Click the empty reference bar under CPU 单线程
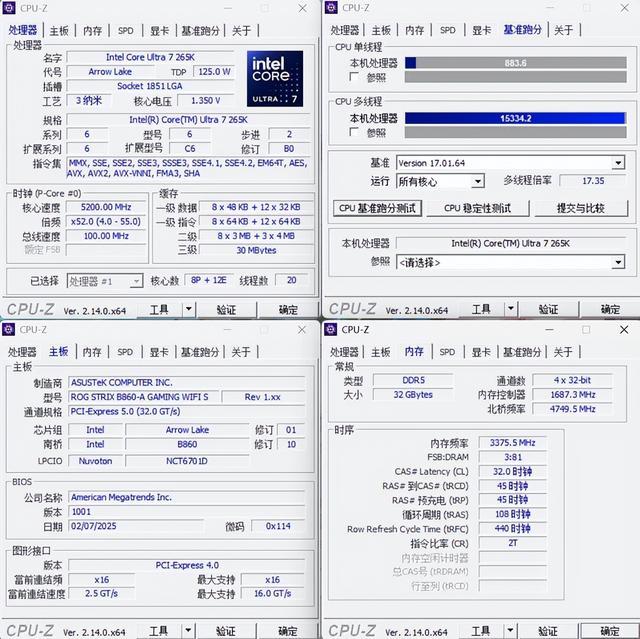The height and width of the screenshot is (639, 640). pyautogui.click(x=516, y=77)
